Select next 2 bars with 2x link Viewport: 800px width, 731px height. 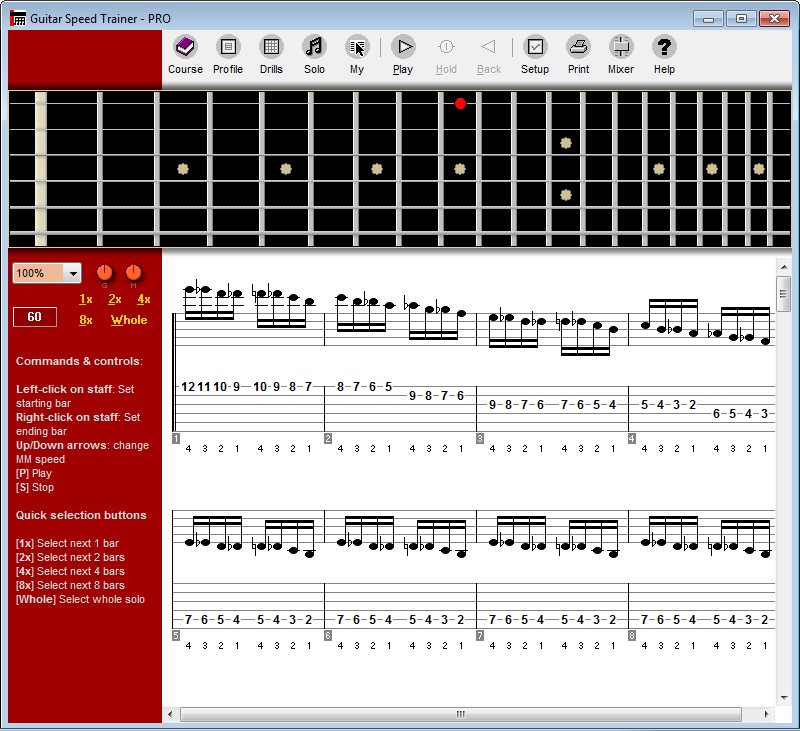click(x=115, y=299)
